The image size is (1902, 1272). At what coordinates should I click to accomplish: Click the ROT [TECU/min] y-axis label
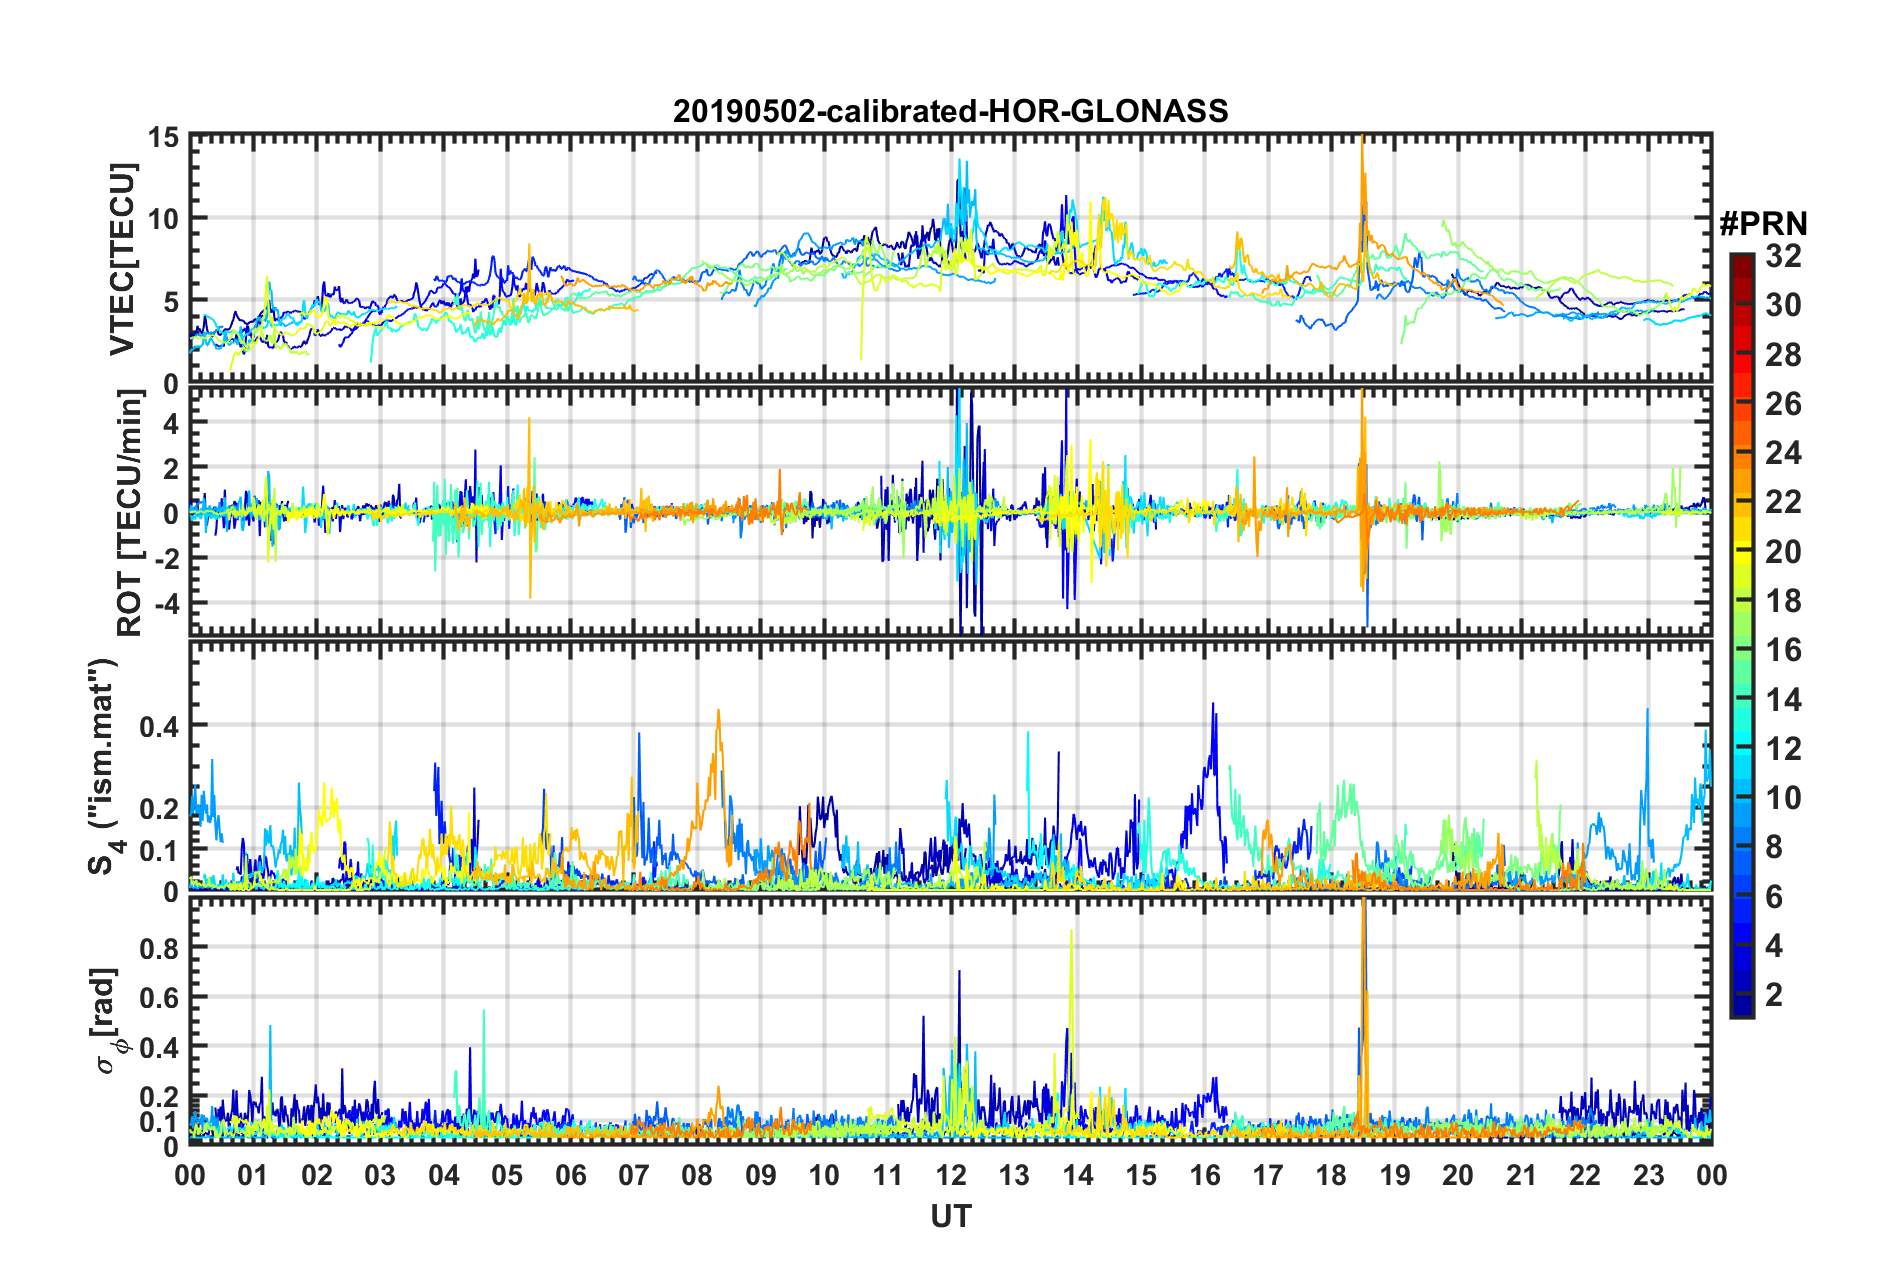pyautogui.click(x=129, y=512)
